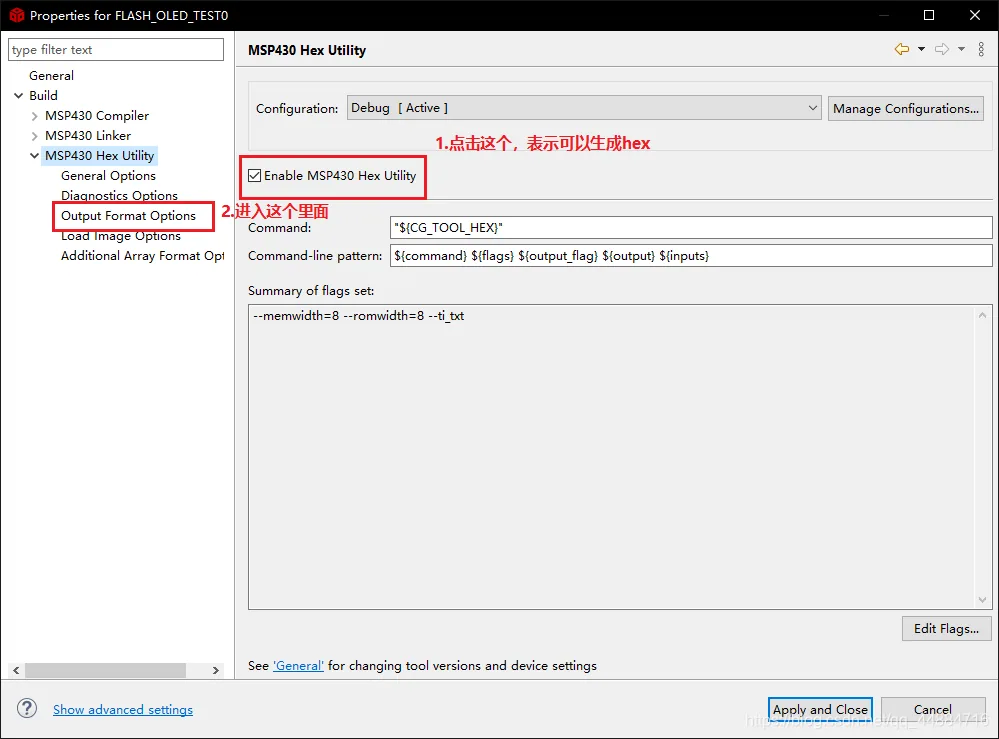Click Apply and Close button

(820, 709)
